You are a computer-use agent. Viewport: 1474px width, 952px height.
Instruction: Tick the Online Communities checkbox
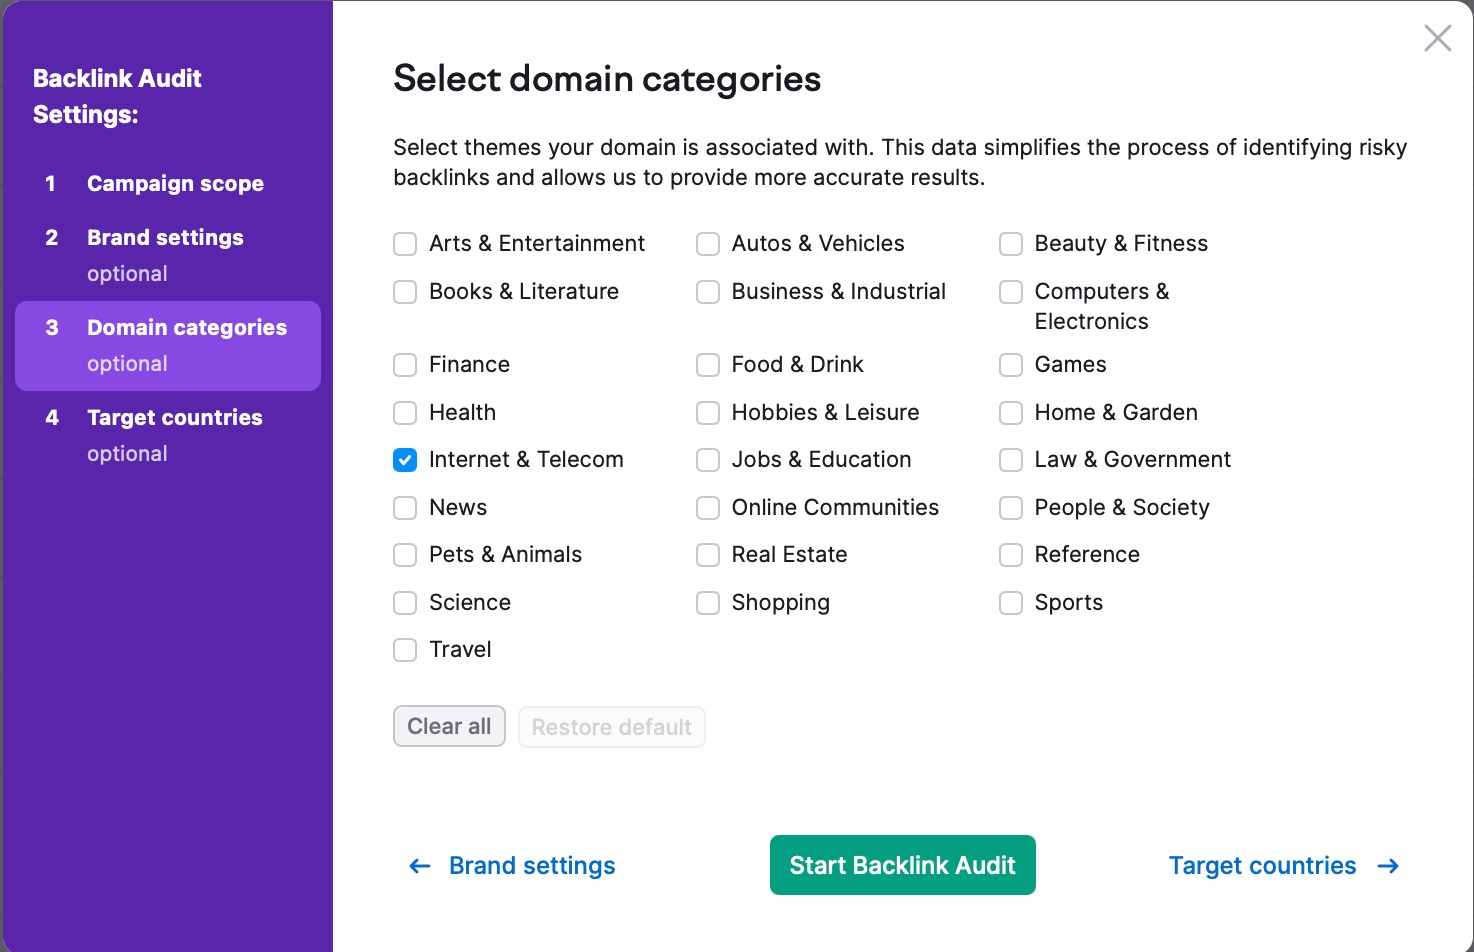pos(708,508)
